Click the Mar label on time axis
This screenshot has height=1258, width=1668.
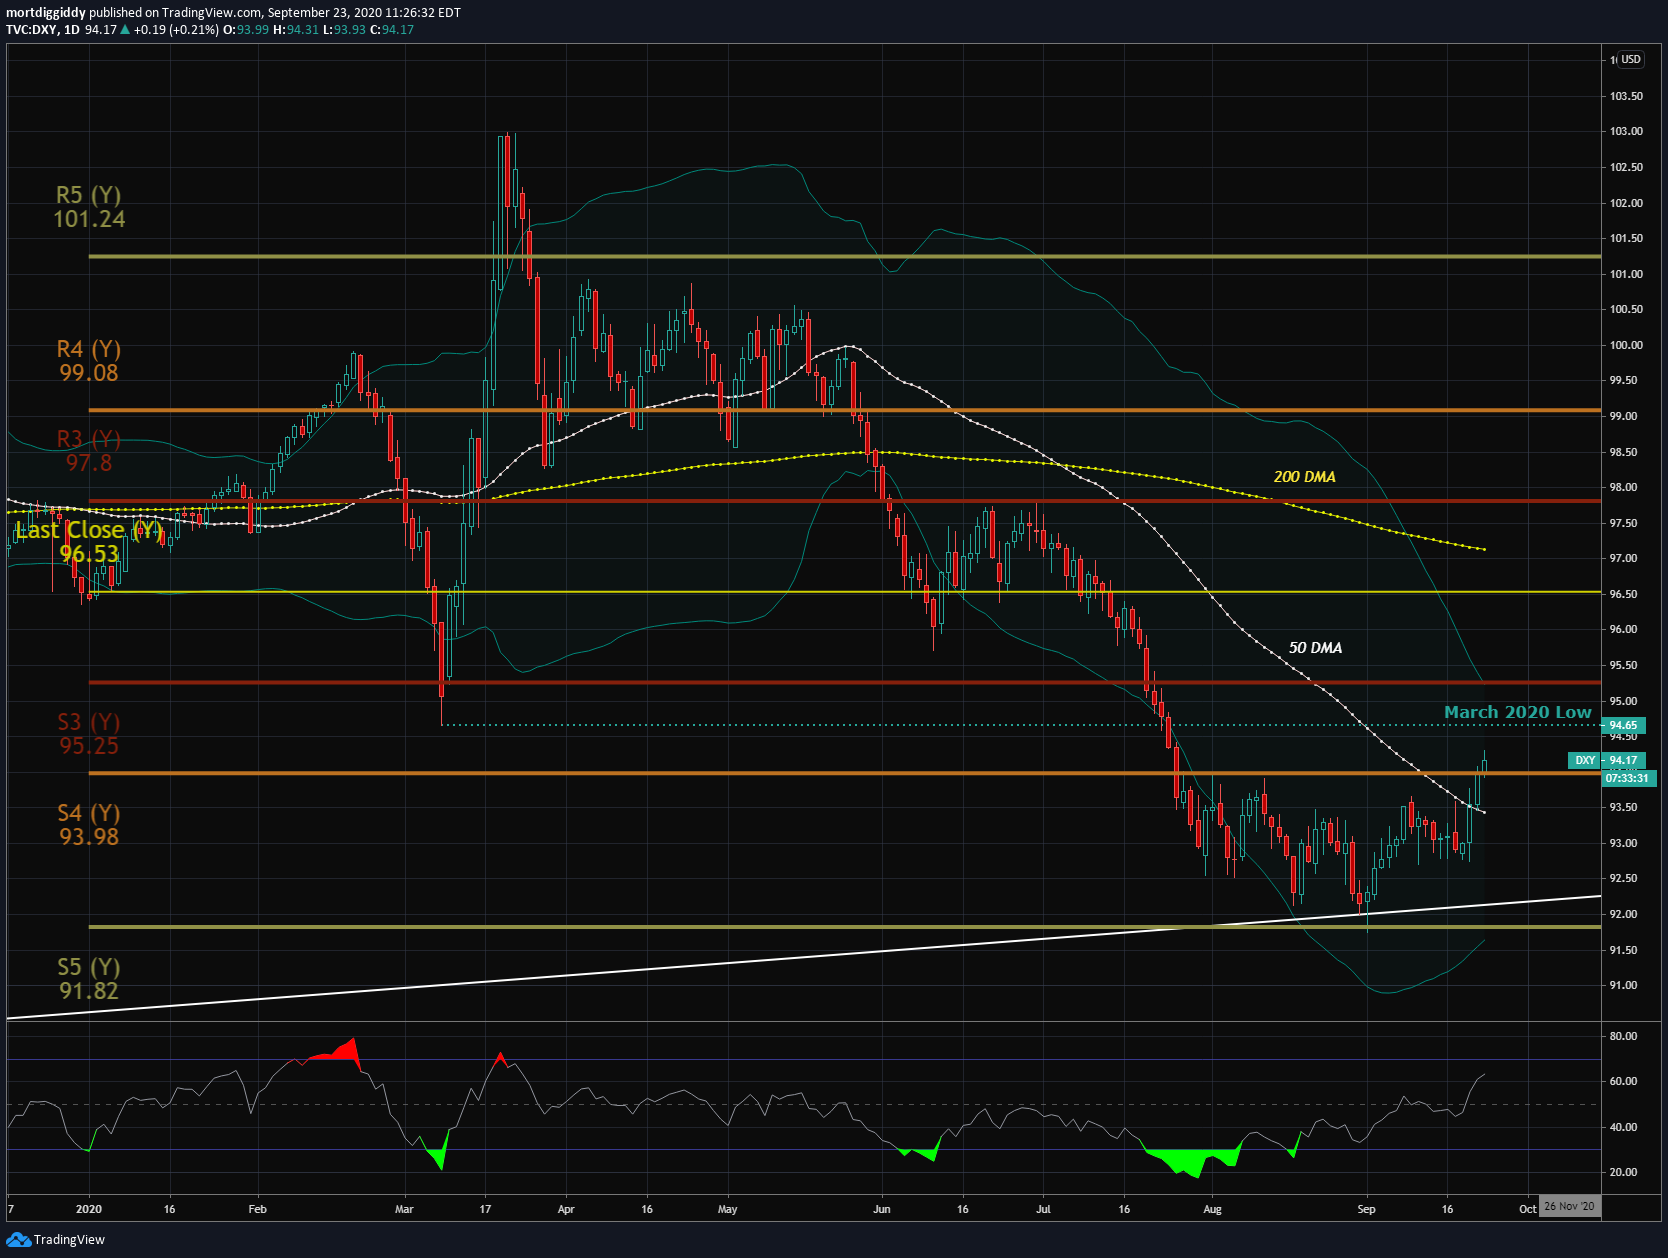click(x=404, y=1209)
